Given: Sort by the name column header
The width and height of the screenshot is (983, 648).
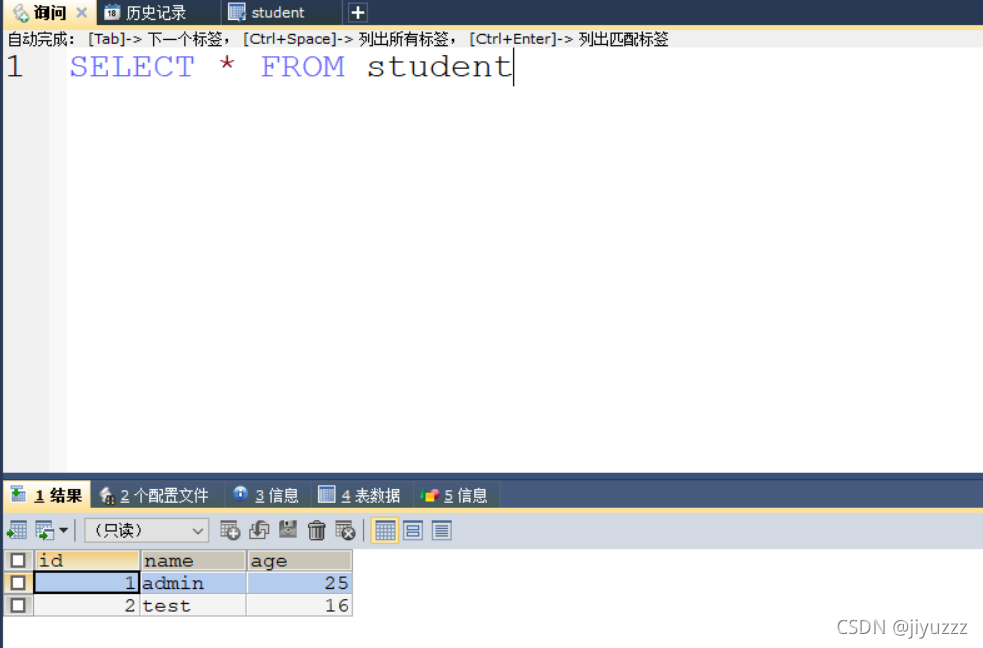Looking at the screenshot, I should [x=193, y=560].
